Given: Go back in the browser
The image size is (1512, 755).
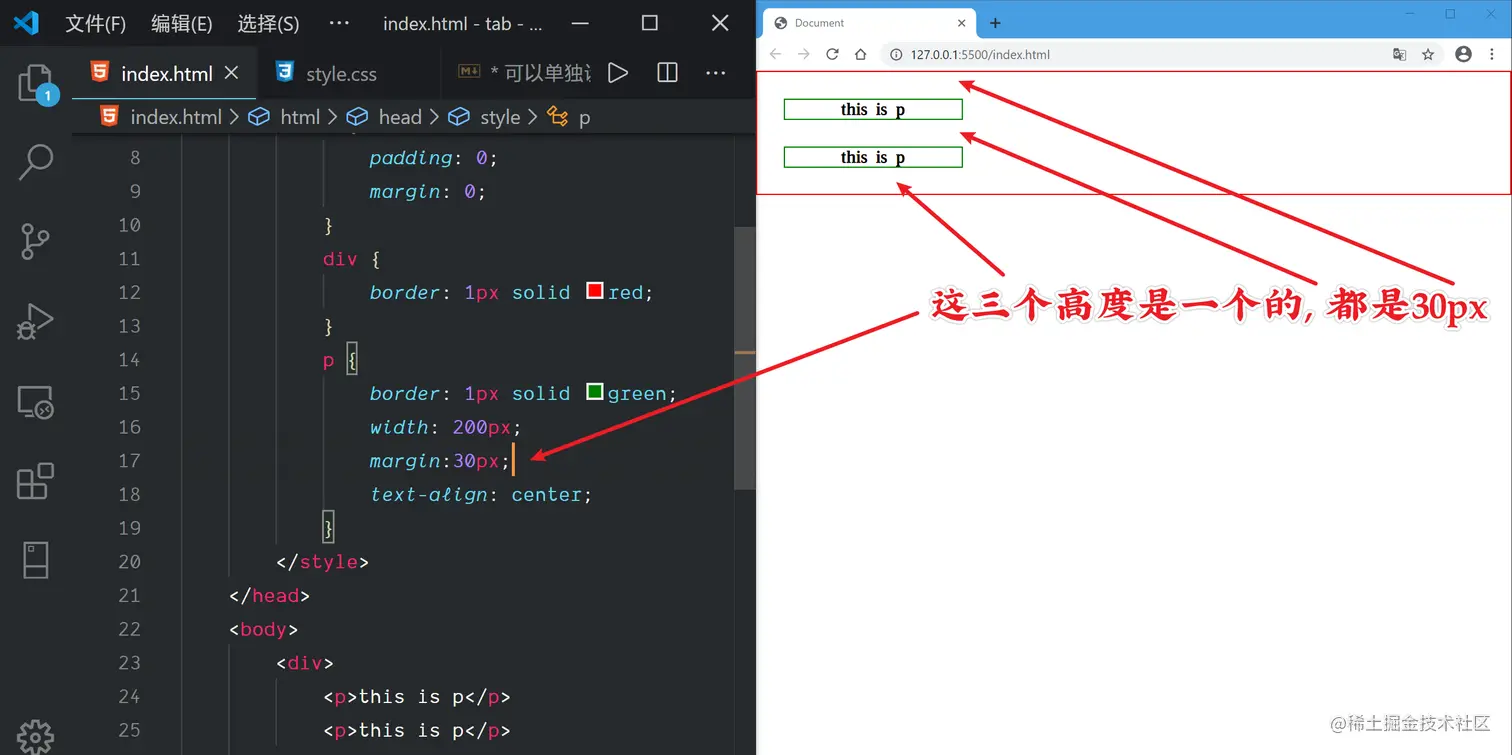Looking at the screenshot, I should (x=775, y=54).
